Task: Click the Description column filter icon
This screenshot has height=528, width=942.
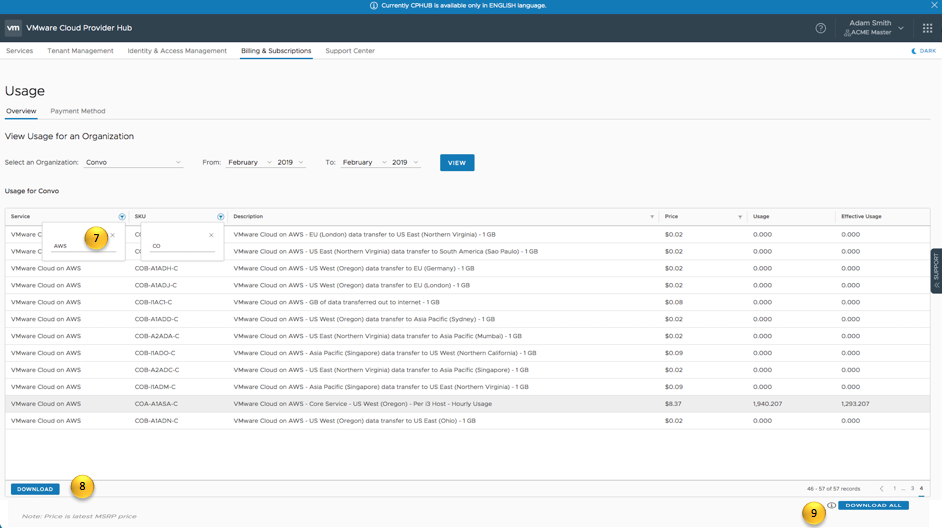Action: pos(652,217)
